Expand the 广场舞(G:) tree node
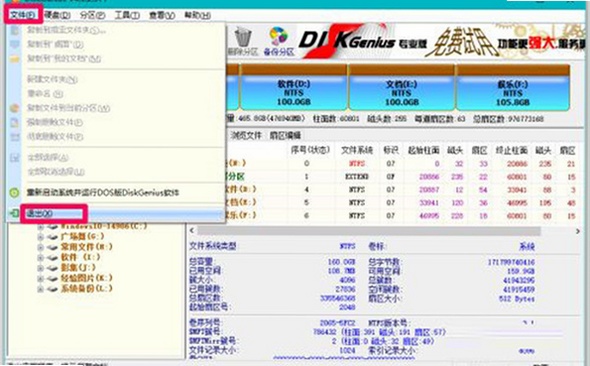The height and width of the screenshot is (366, 590). [x=41, y=237]
